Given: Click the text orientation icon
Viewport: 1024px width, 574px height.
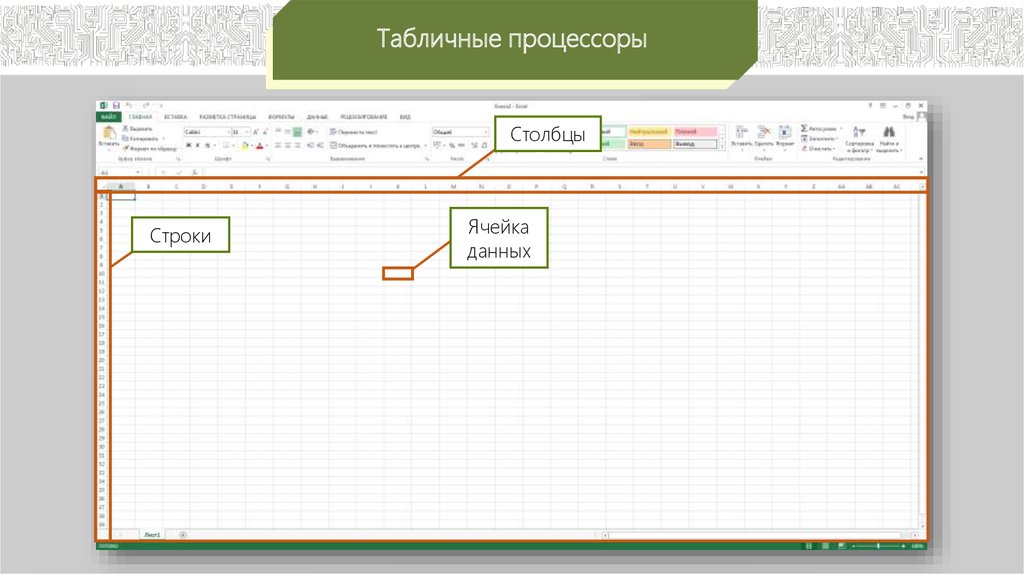Looking at the screenshot, I should point(311,132).
